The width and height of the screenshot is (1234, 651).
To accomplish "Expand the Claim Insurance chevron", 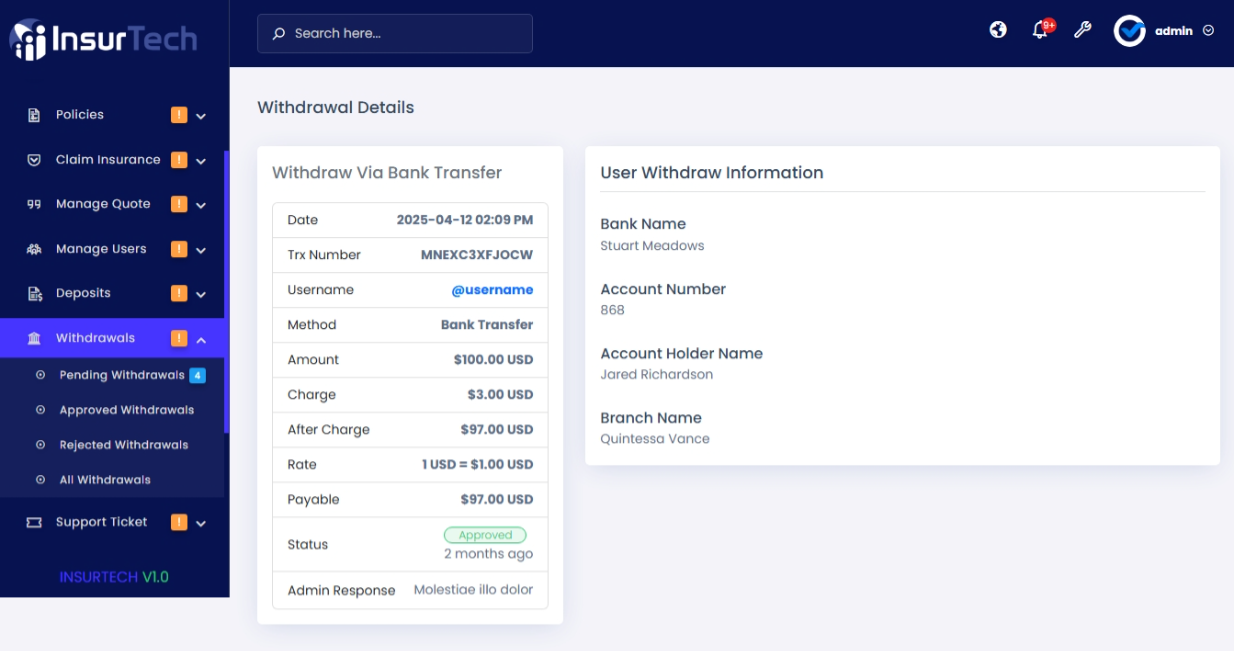I will point(201,161).
